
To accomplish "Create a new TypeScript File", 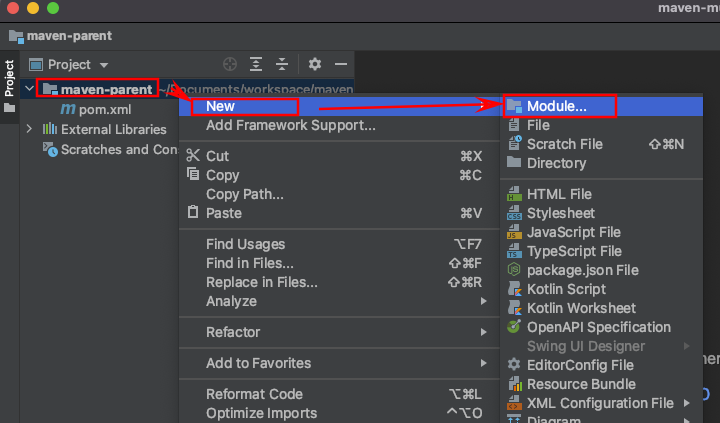I will tap(602, 251).
